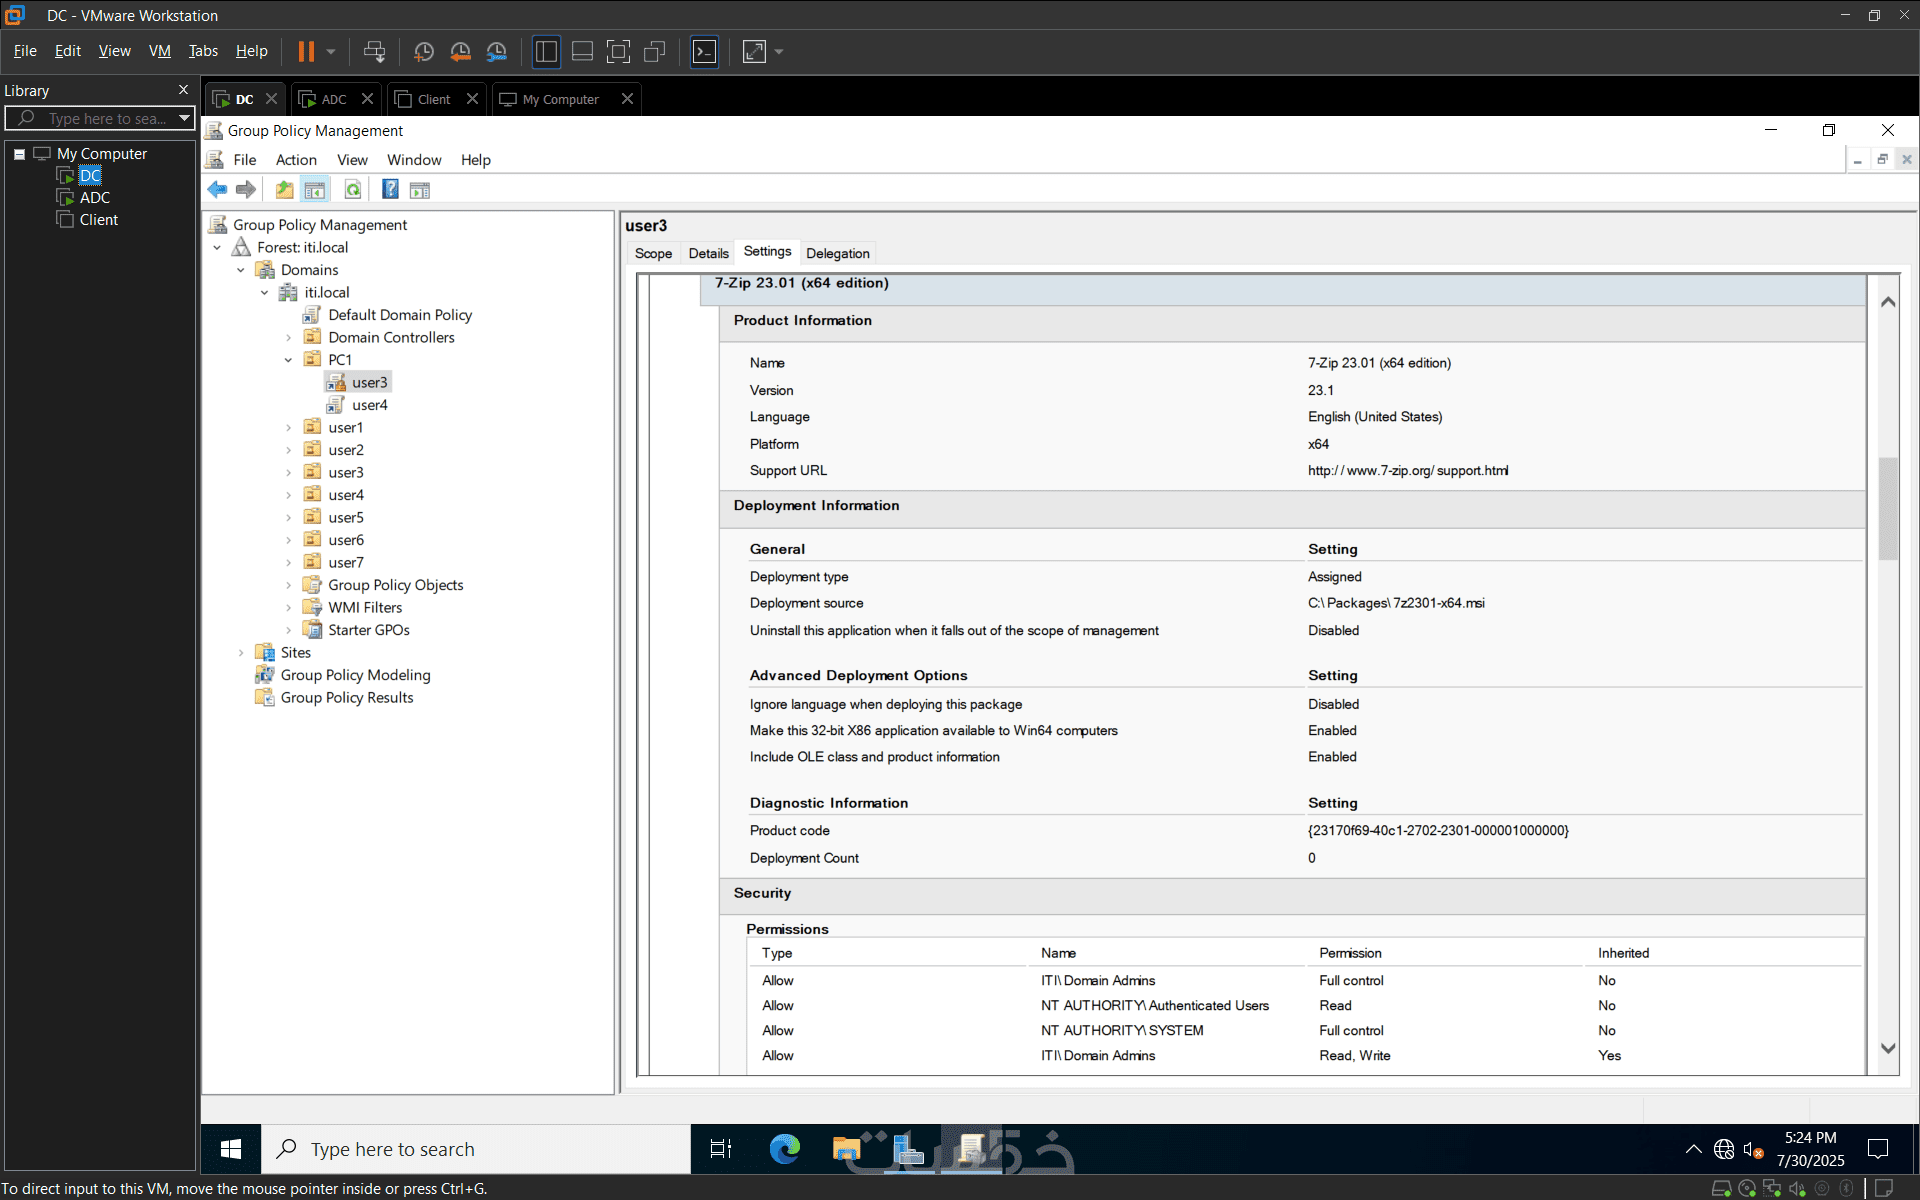Open Microsoft Edge from the taskbar
This screenshot has height=1200, width=1920.
785,1149
